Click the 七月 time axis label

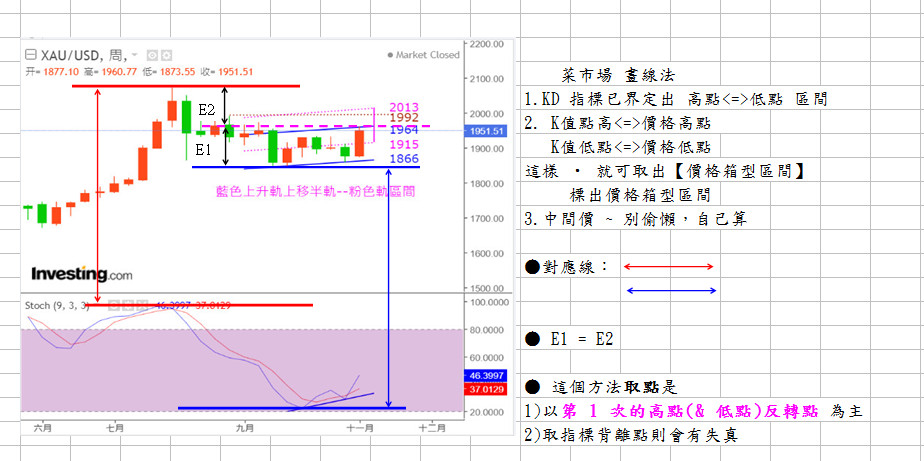point(115,429)
